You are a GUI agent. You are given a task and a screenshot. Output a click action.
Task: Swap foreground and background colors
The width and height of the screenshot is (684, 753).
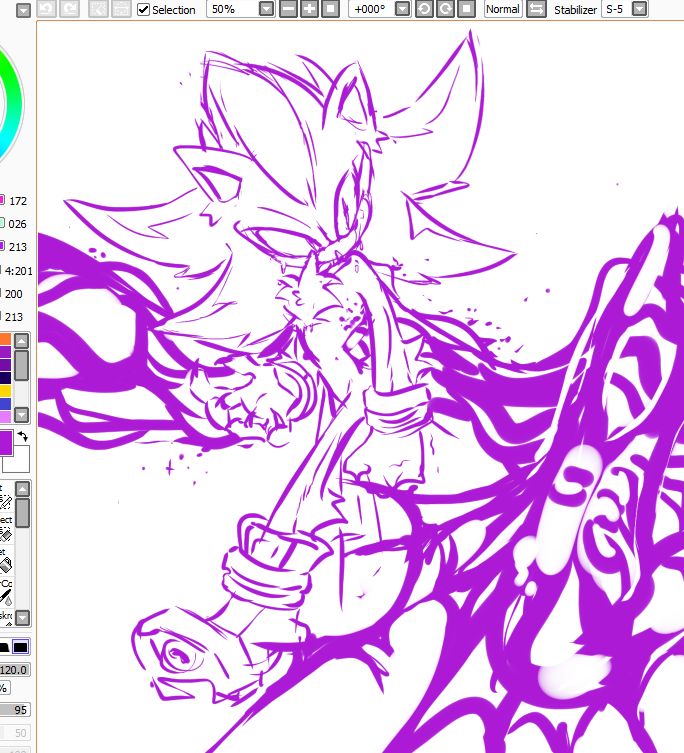(x=23, y=437)
